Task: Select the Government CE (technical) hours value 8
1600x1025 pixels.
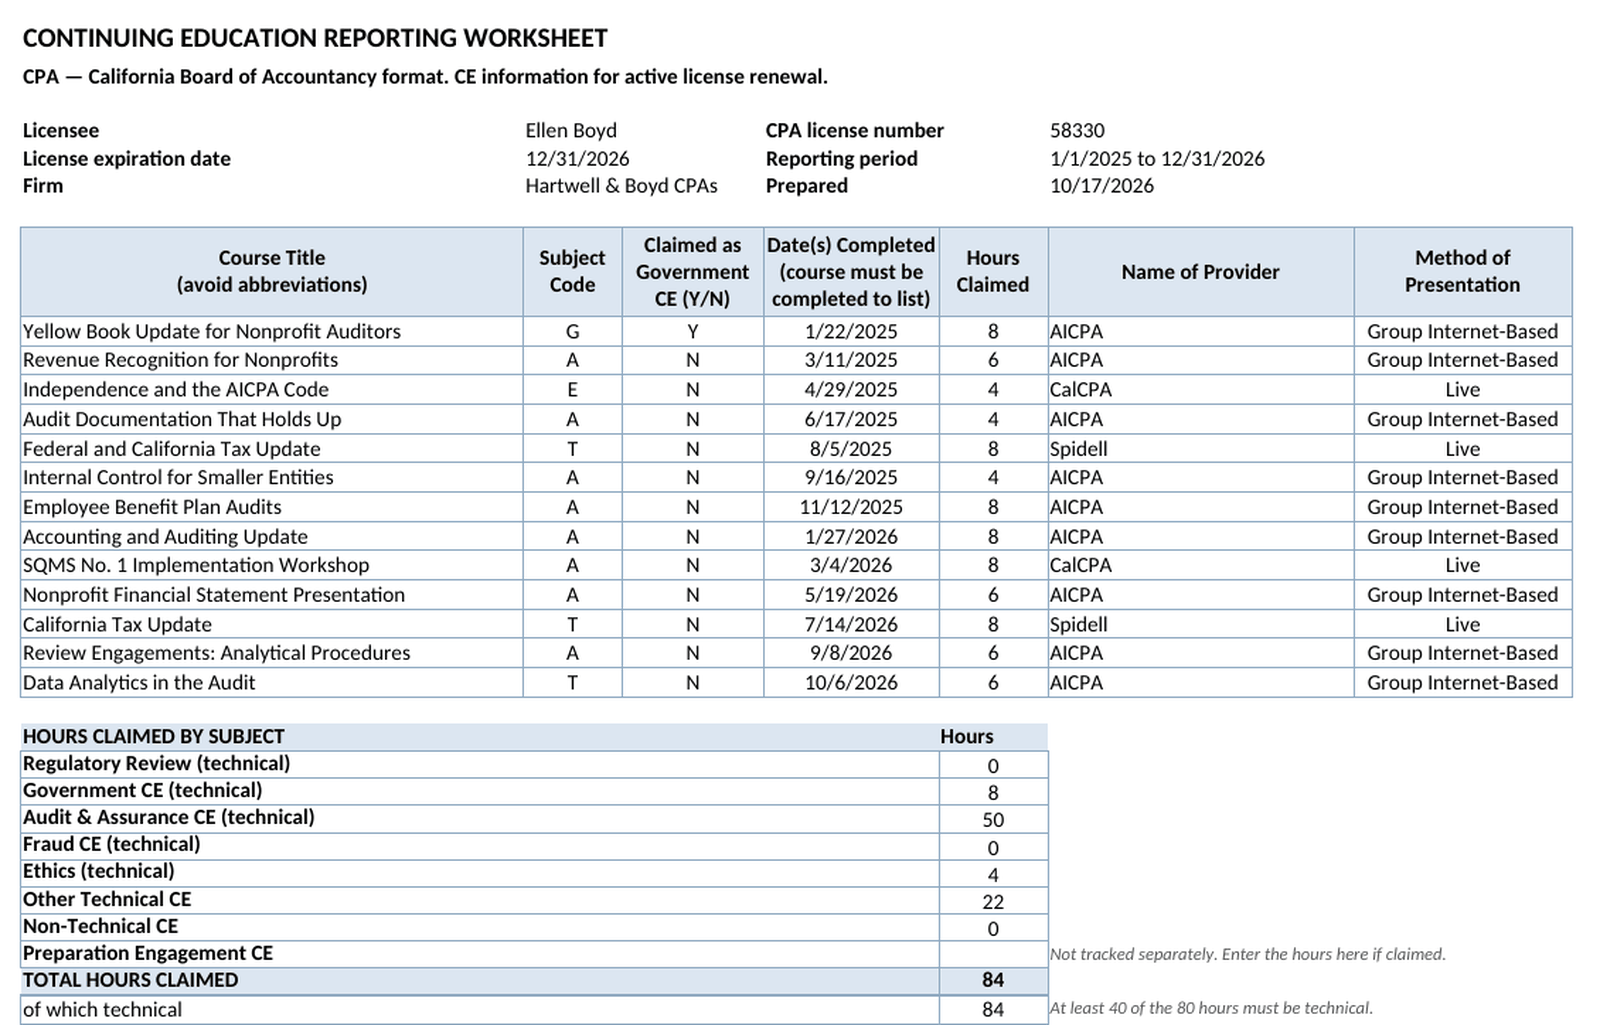Action: tap(993, 792)
